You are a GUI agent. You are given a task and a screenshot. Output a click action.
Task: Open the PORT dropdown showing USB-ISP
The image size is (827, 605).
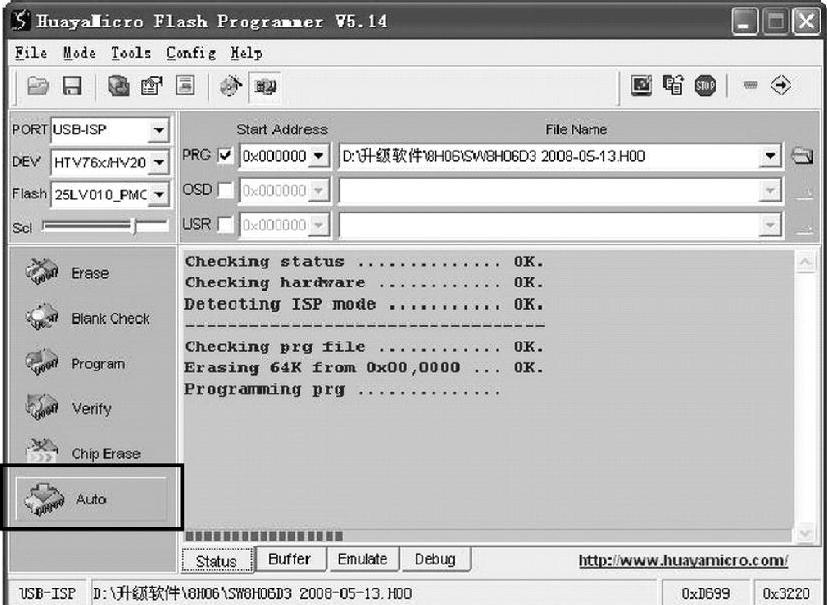[158, 130]
